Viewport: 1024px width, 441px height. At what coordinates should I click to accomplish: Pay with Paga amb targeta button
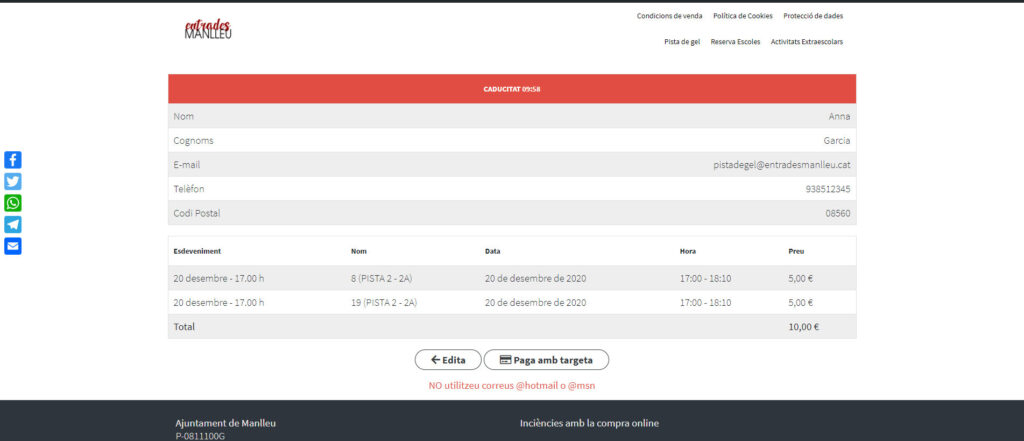pyautogui.click(x=546, y=360)
